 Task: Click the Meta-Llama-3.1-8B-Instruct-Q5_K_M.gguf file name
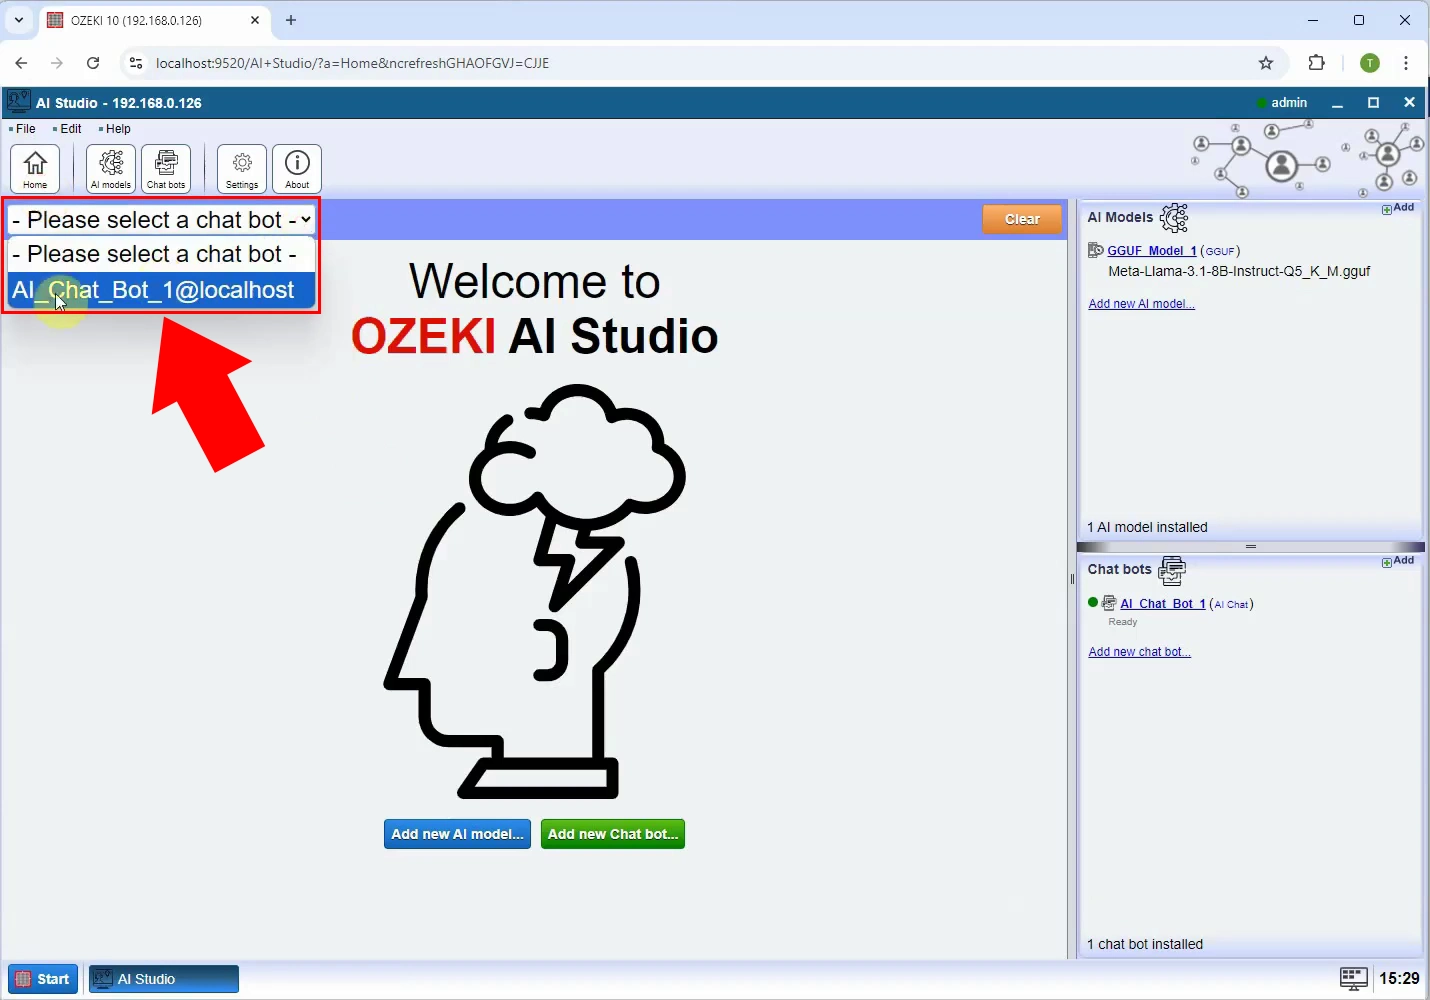[x=1239, y=271]
